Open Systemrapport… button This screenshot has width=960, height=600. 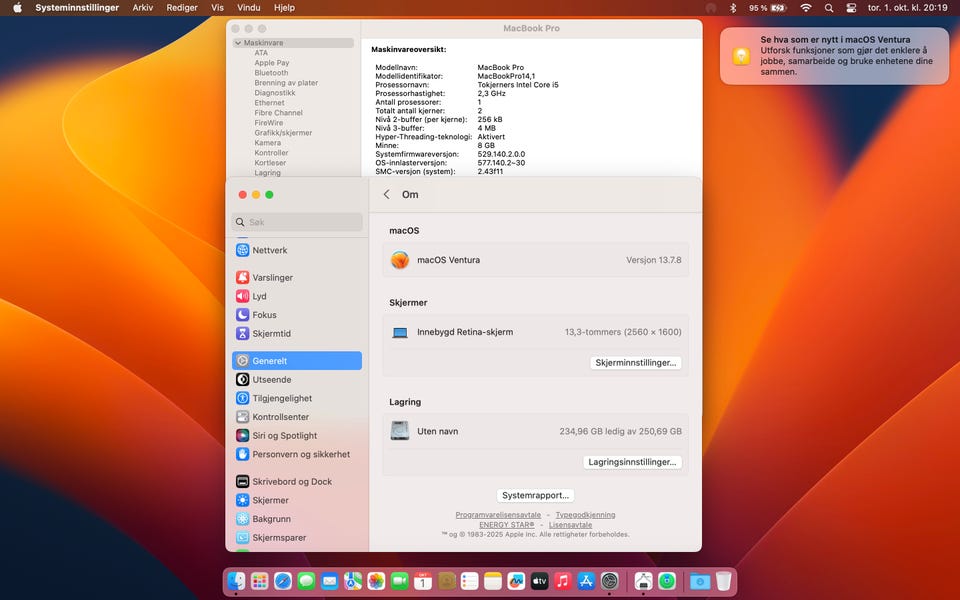[x=535, y=495]
